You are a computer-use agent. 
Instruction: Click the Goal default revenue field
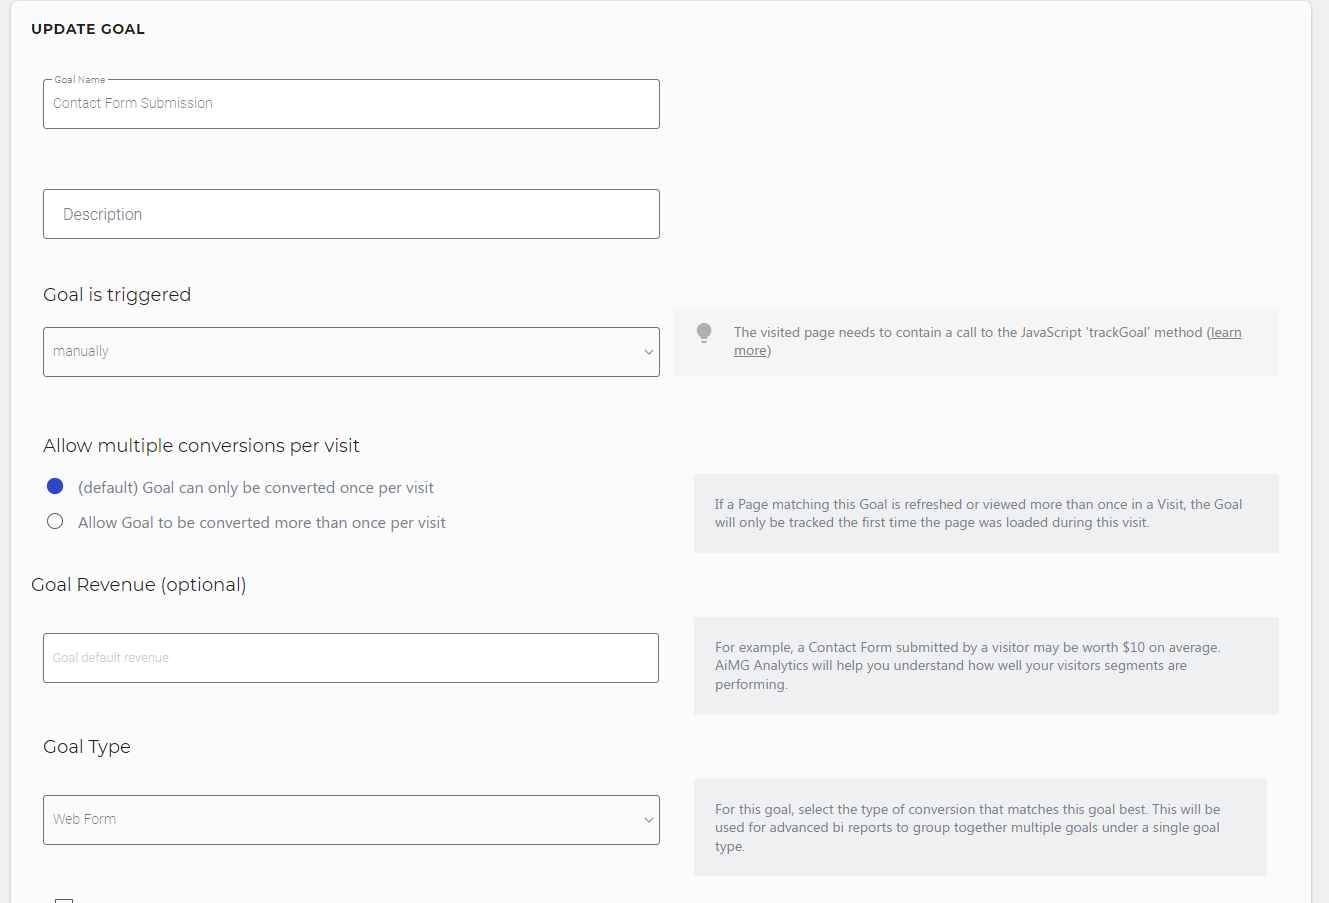pyautogui.click(x=351, y=658)
